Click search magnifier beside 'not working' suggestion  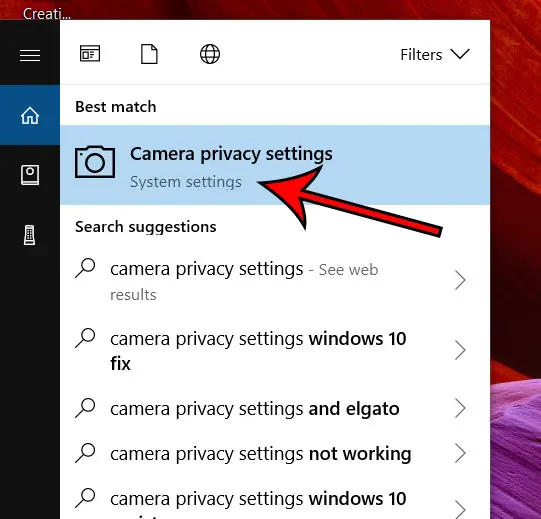pyautogui.click(x=85, y=452)
